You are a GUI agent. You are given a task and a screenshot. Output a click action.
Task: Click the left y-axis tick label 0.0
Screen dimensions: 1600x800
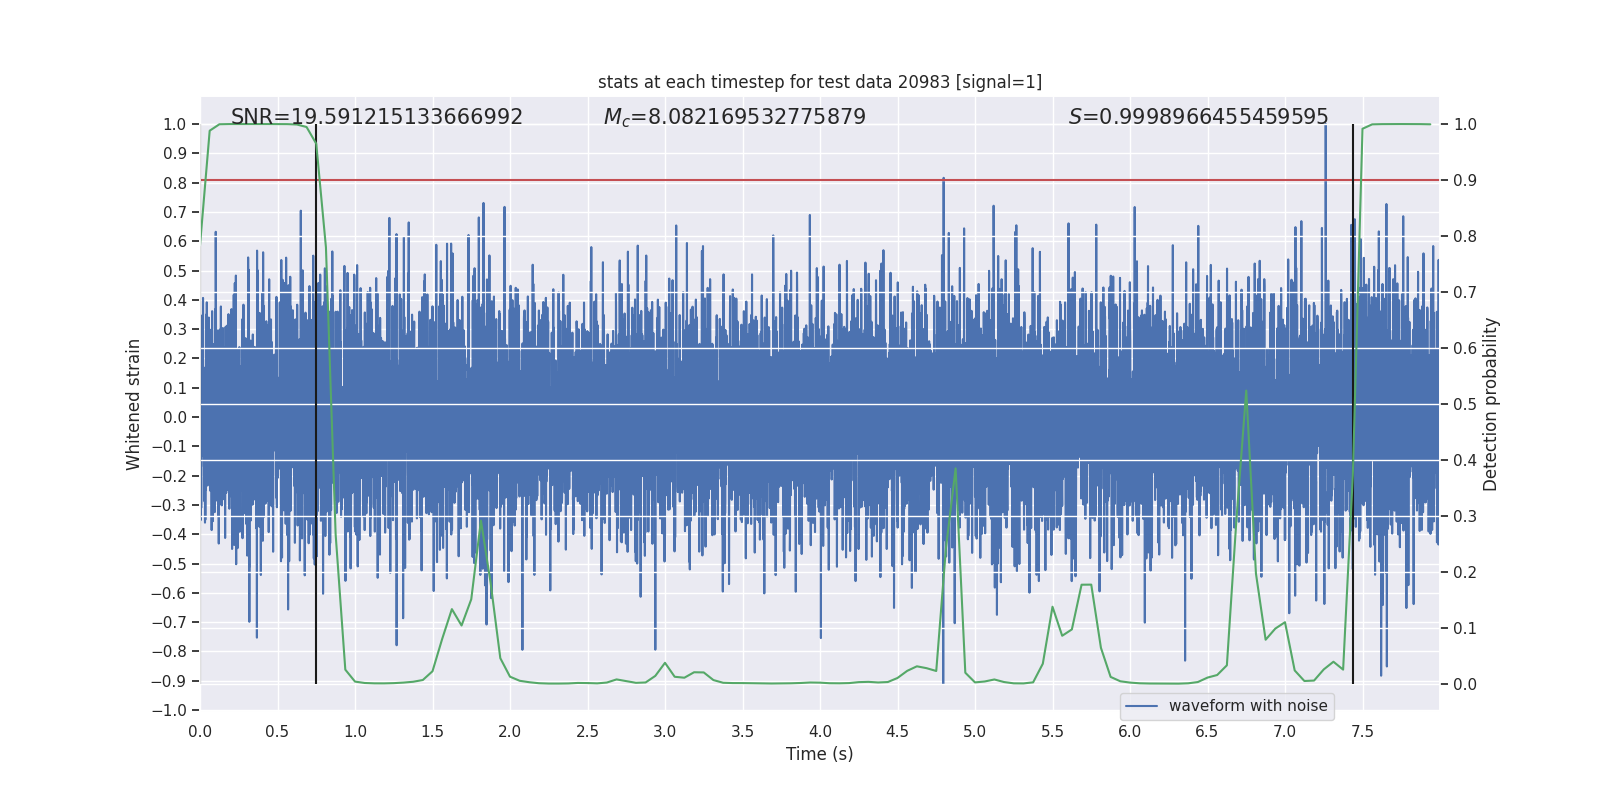[x=175, y=418]
